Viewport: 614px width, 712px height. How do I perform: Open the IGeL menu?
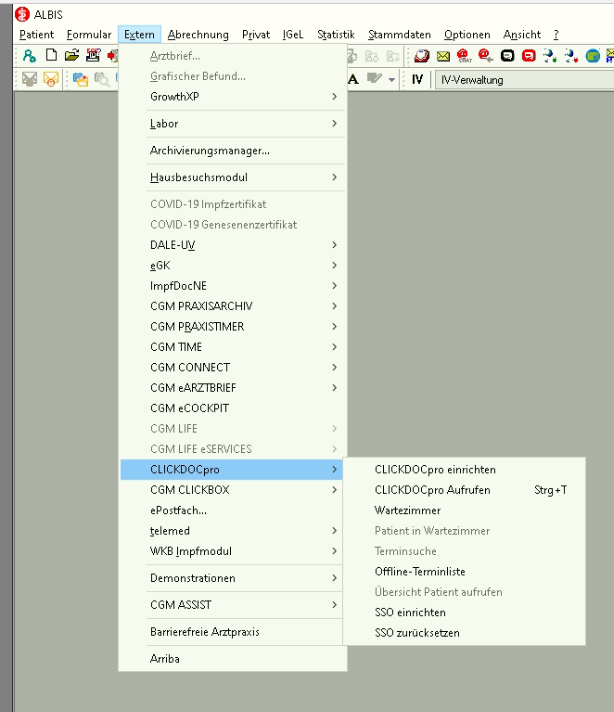pyautogui.click(x=292, y=35)
